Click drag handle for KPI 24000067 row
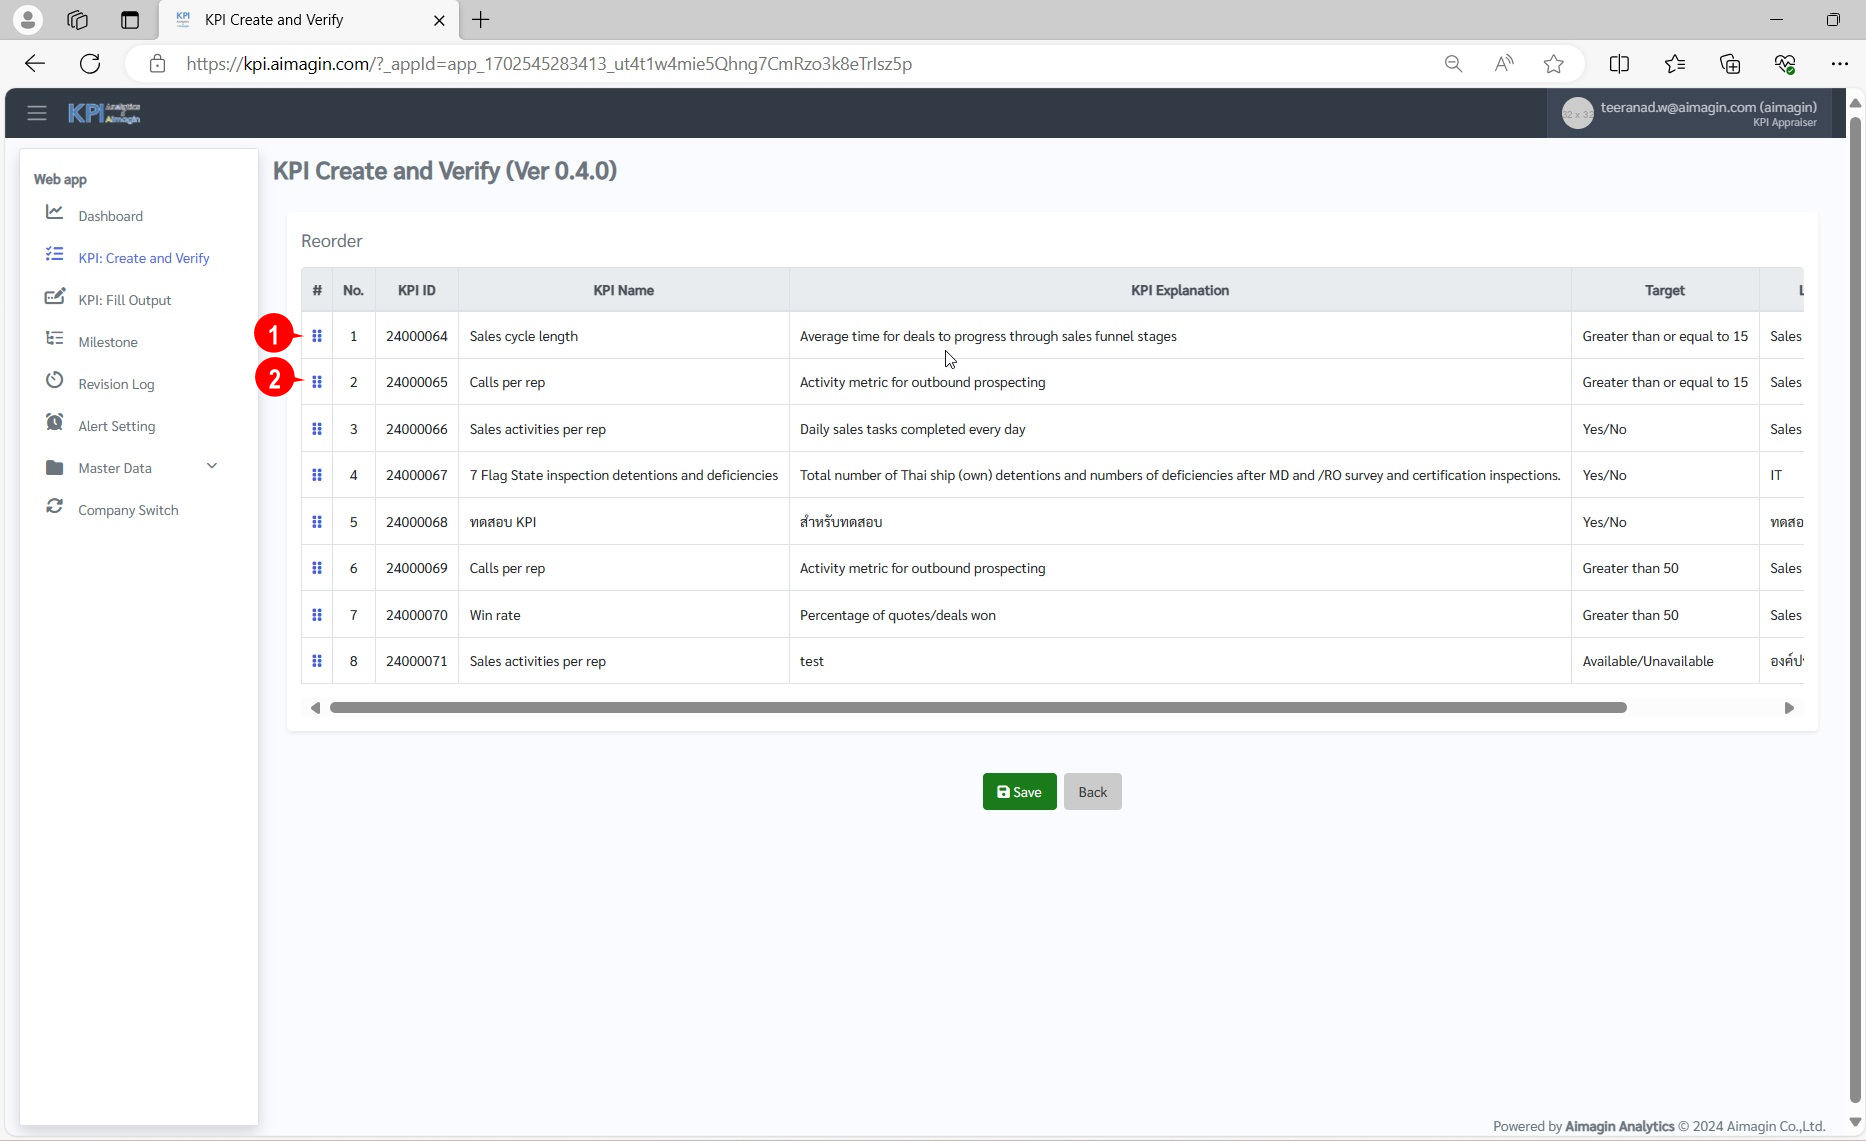1866x1141 pixels. pyautogui.click(x=317, y=475)
